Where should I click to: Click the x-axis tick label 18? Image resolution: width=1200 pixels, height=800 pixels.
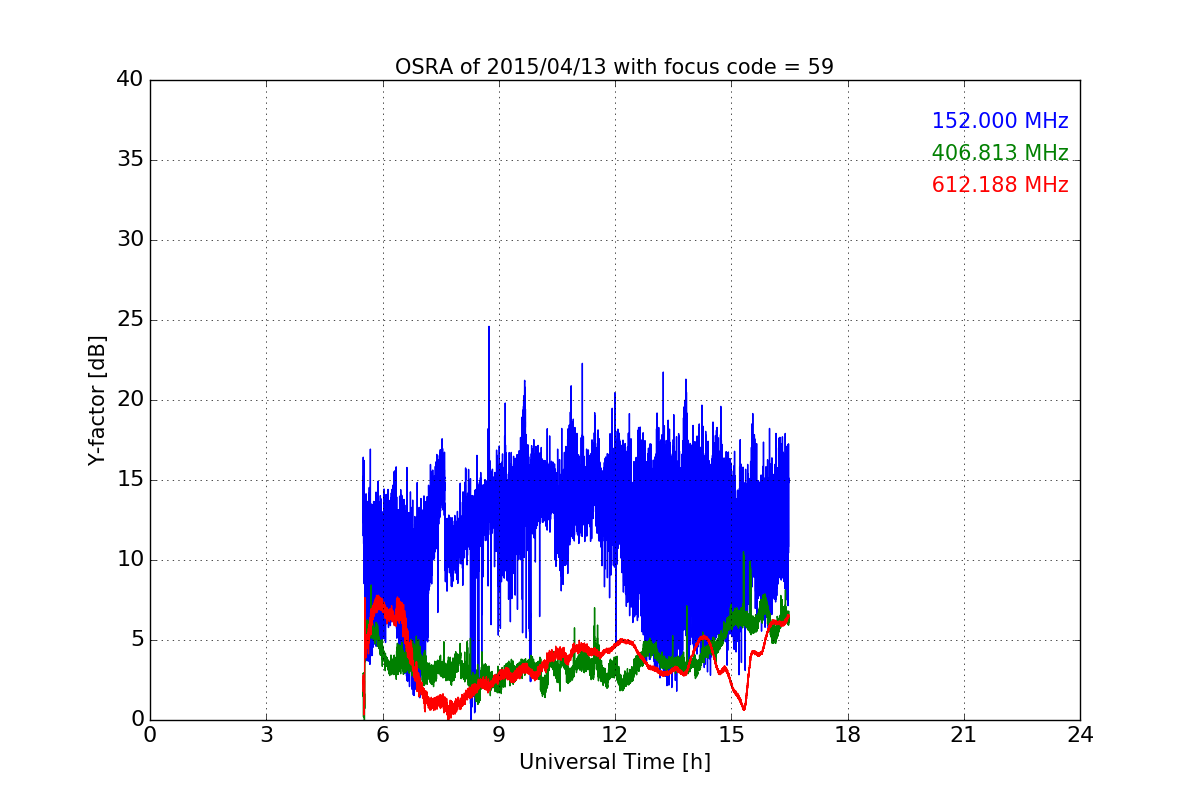coord(848,734)
